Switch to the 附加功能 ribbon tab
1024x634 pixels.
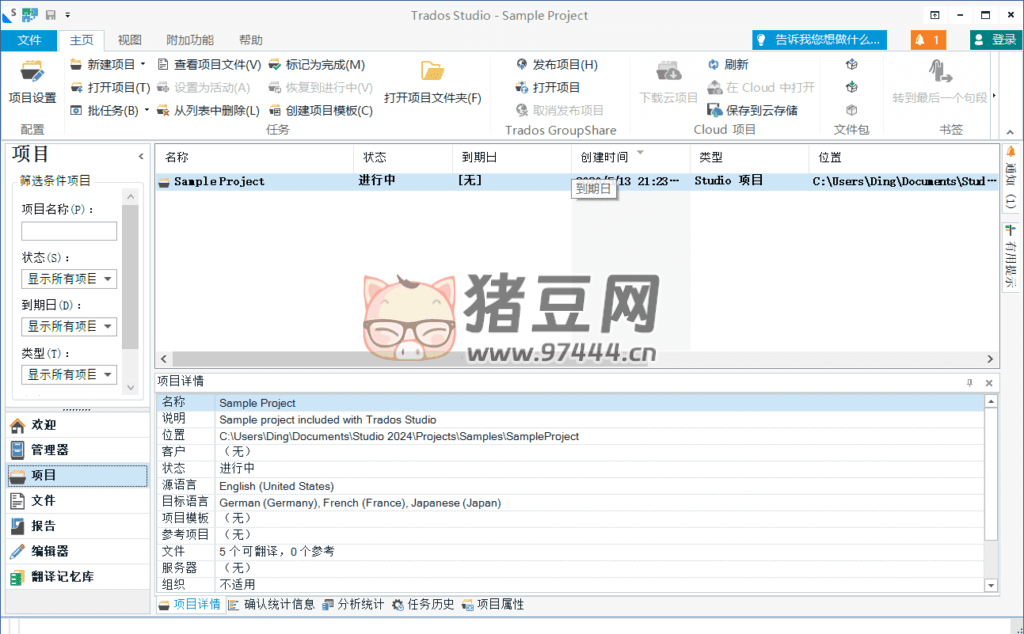[x=190, y=40]
